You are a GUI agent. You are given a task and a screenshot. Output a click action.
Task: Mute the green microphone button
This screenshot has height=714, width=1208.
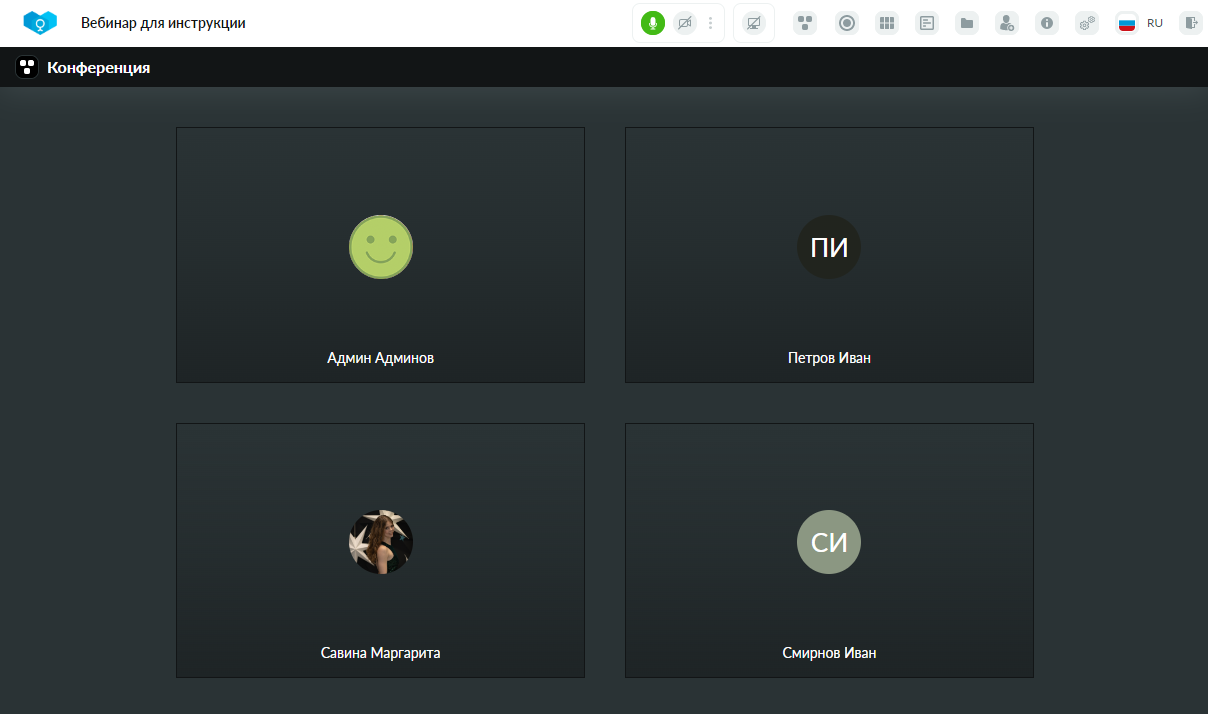coord(653,23)
